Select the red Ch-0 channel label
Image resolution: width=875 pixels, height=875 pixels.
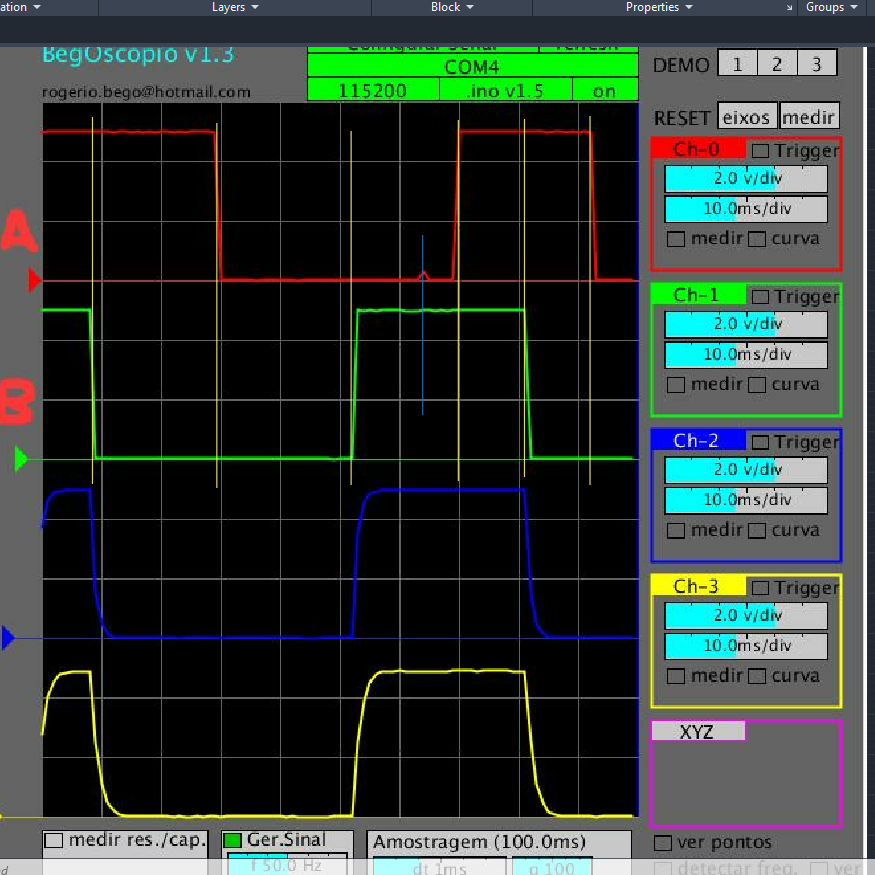tap(698, 149)
